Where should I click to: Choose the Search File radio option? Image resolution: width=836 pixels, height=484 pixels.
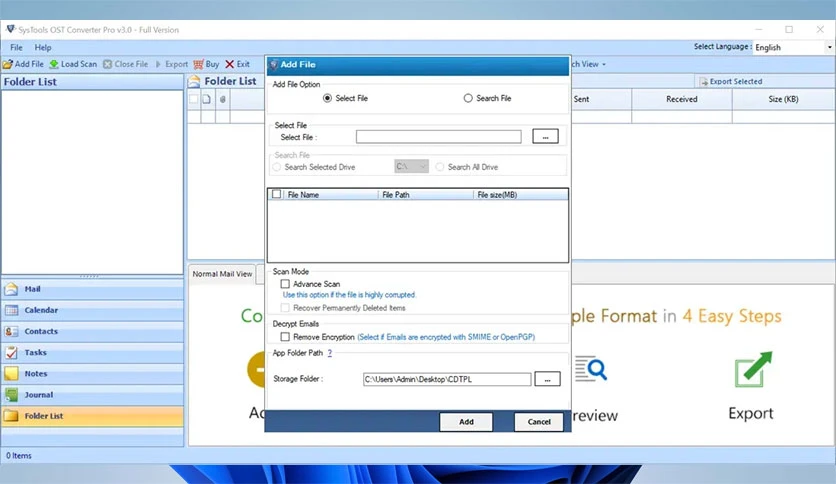[468, 98]
